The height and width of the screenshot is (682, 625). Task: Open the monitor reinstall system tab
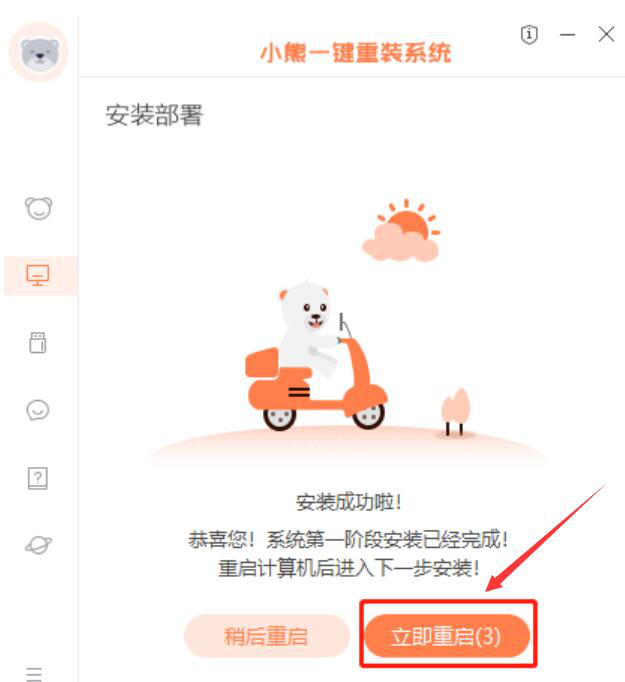pyautogui.click(x=38, y=275)
